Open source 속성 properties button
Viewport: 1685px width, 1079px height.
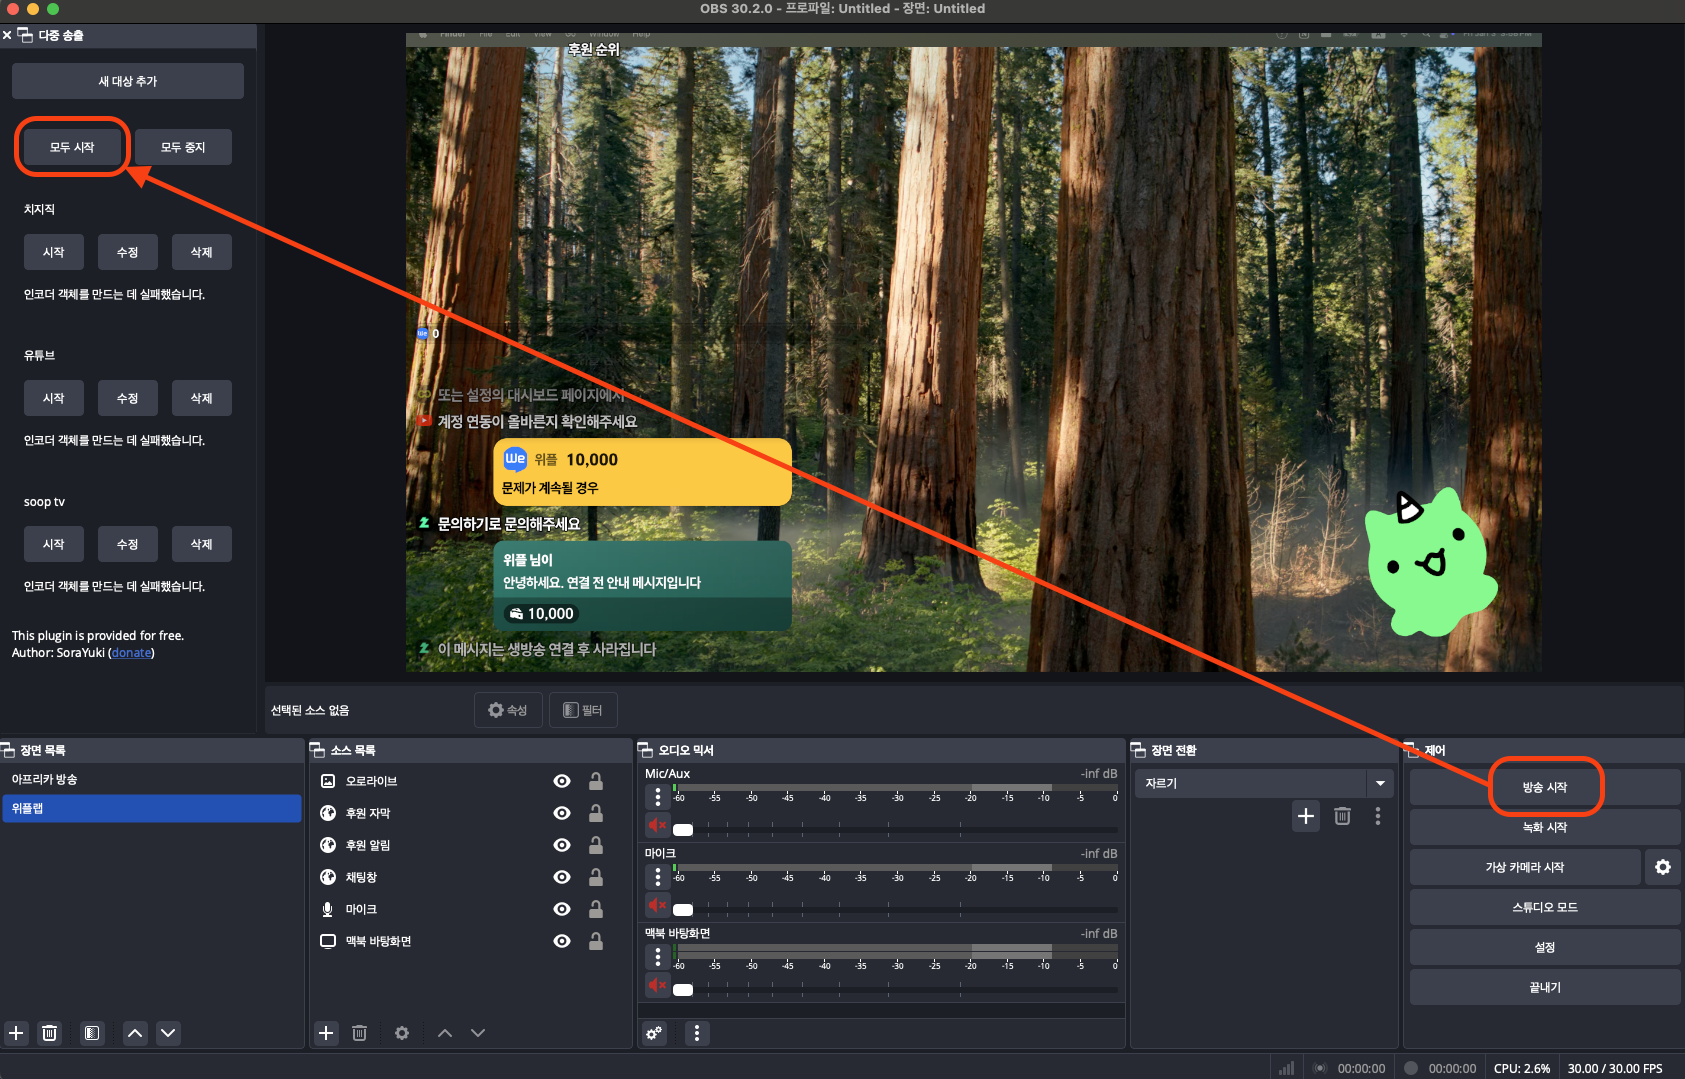pyautogui.click(x=508, y=710)
